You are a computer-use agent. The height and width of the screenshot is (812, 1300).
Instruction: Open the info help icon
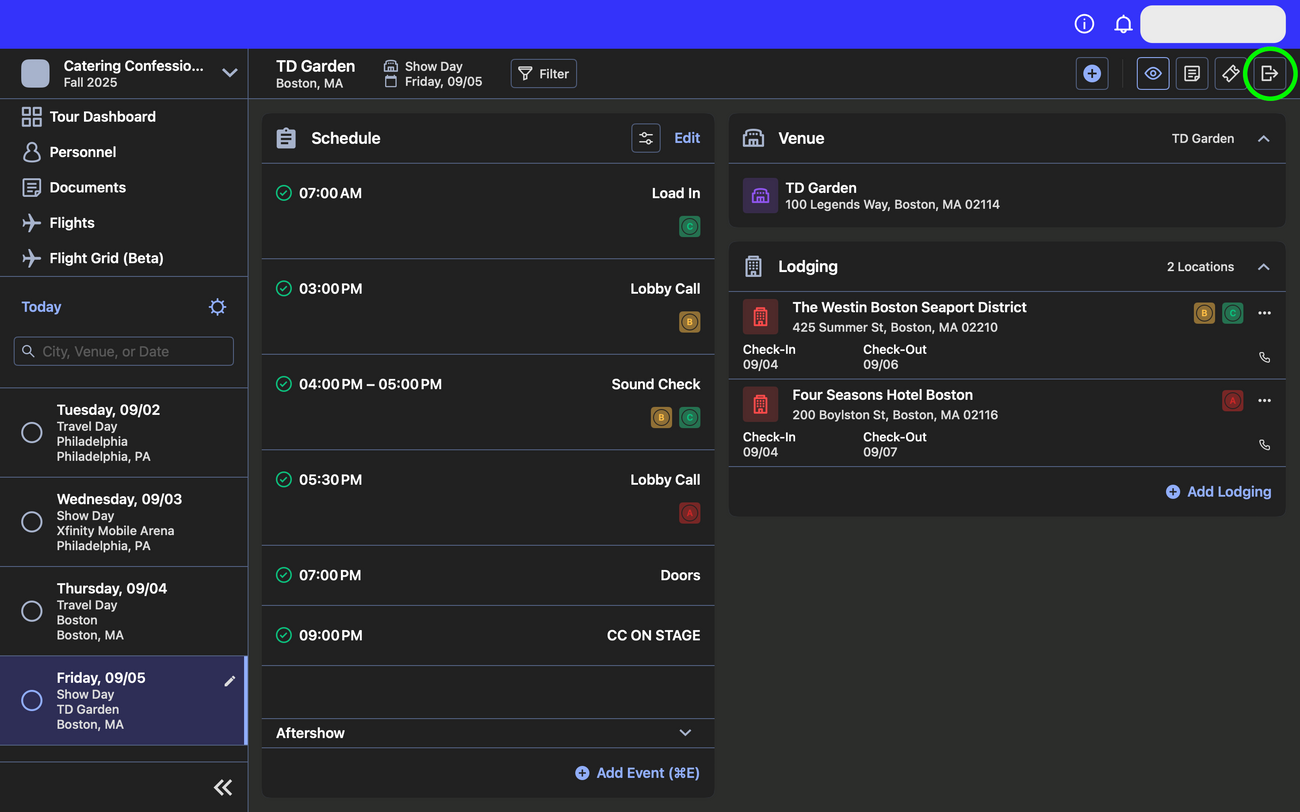pyautogui.click(x=1084, y=24)
